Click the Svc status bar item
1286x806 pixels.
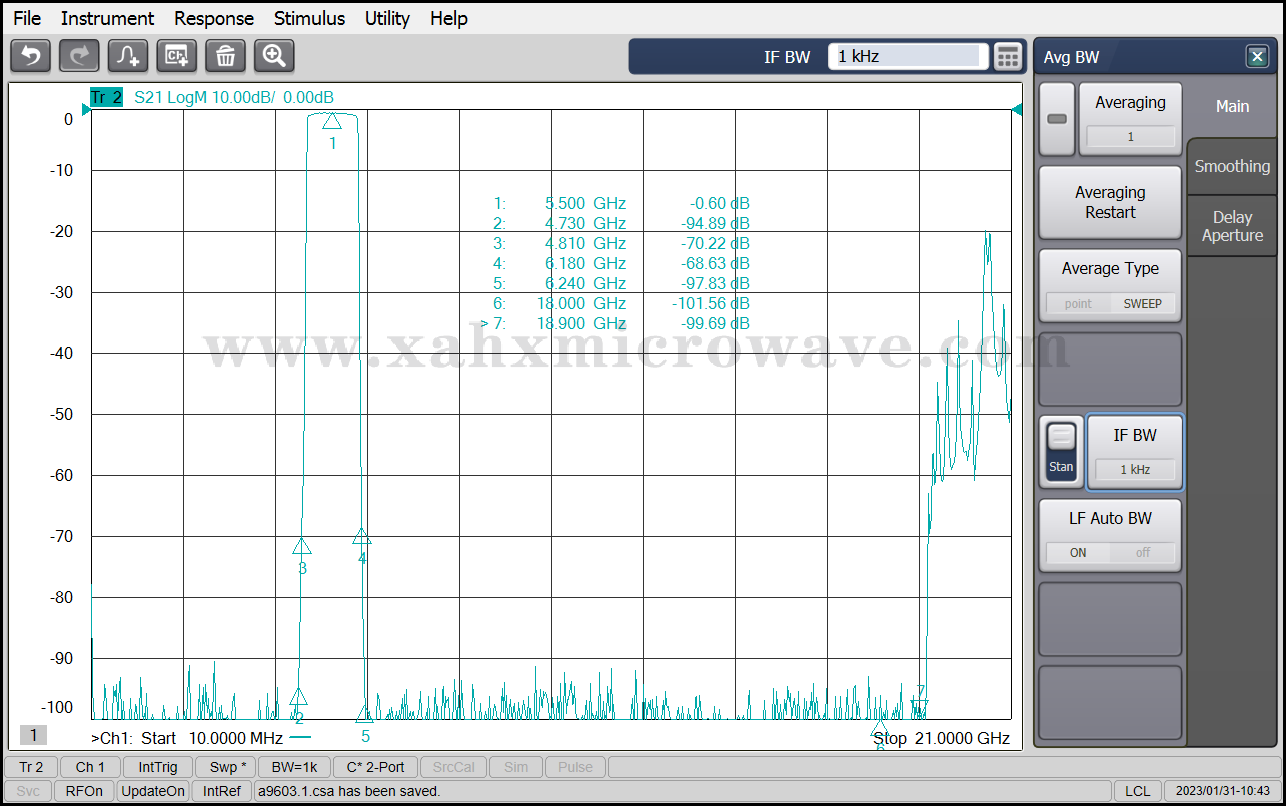point(28,791)
